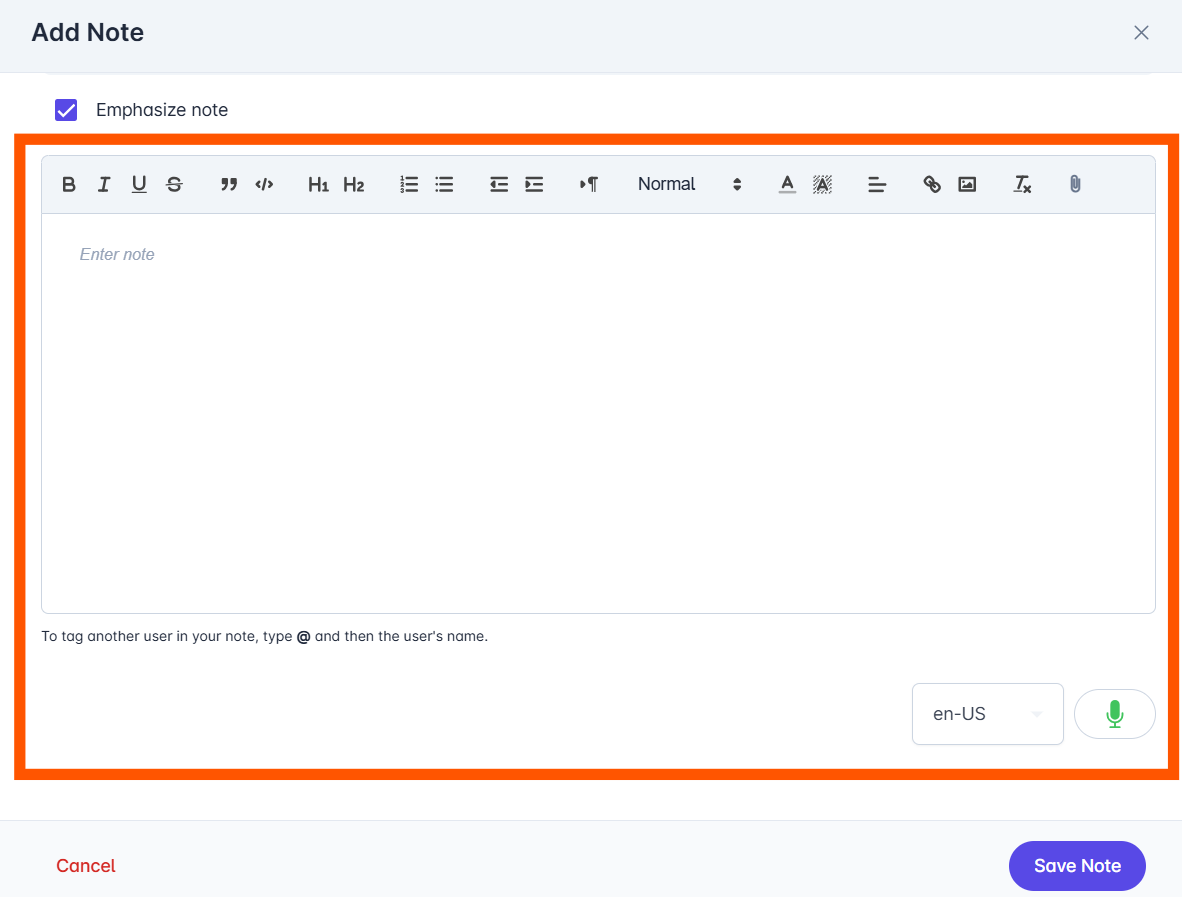Insert a code block
The width and height of the screenshot is (1182, 897).
click(x=265, y=184)
